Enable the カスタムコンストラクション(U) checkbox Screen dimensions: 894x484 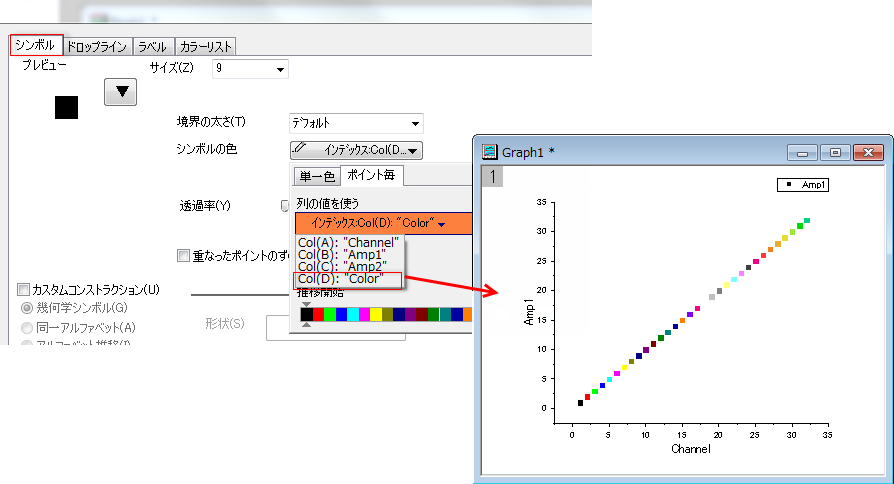[x=23, y=290]
